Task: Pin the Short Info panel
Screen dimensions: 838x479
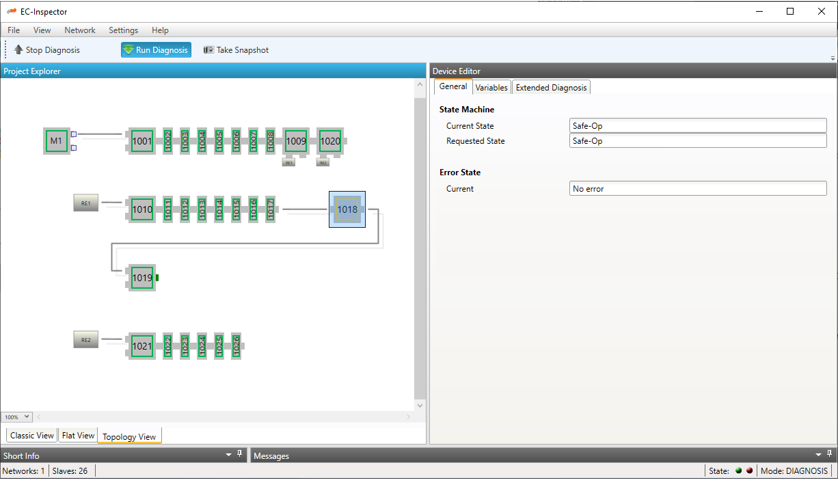Action: (240, 455)
